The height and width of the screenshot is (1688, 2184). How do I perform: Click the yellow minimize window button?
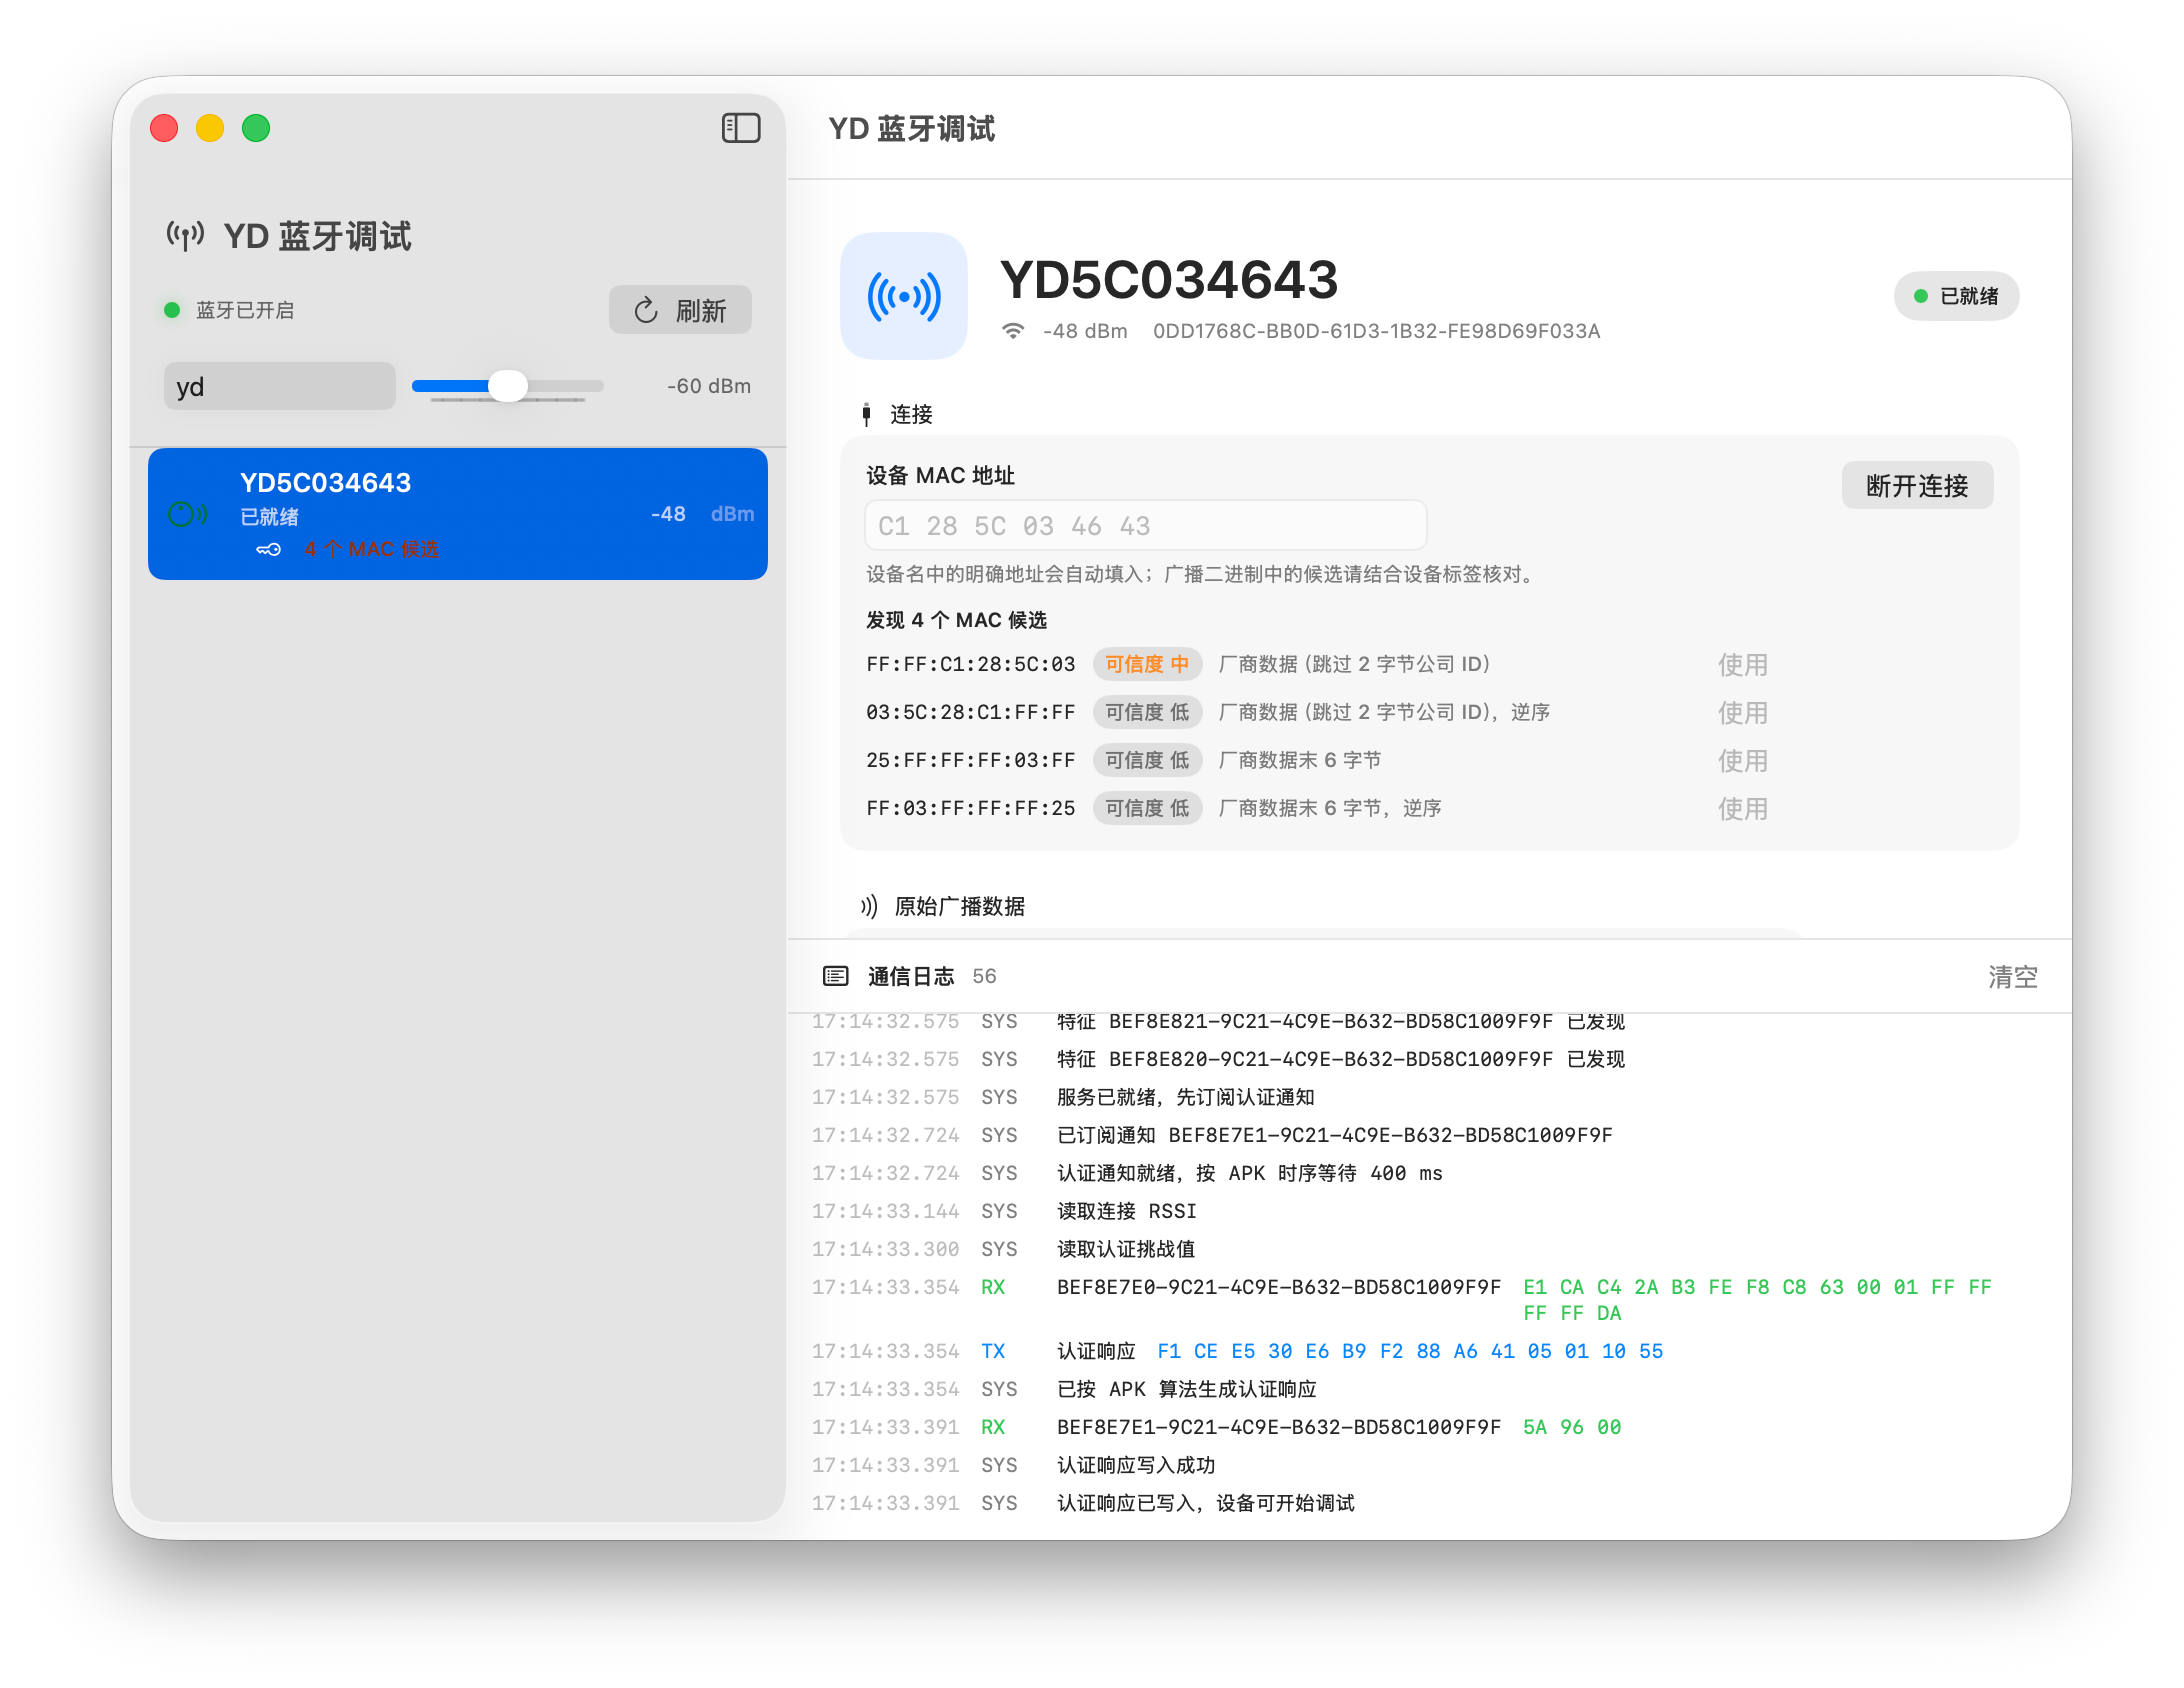[x=210, y=128]
